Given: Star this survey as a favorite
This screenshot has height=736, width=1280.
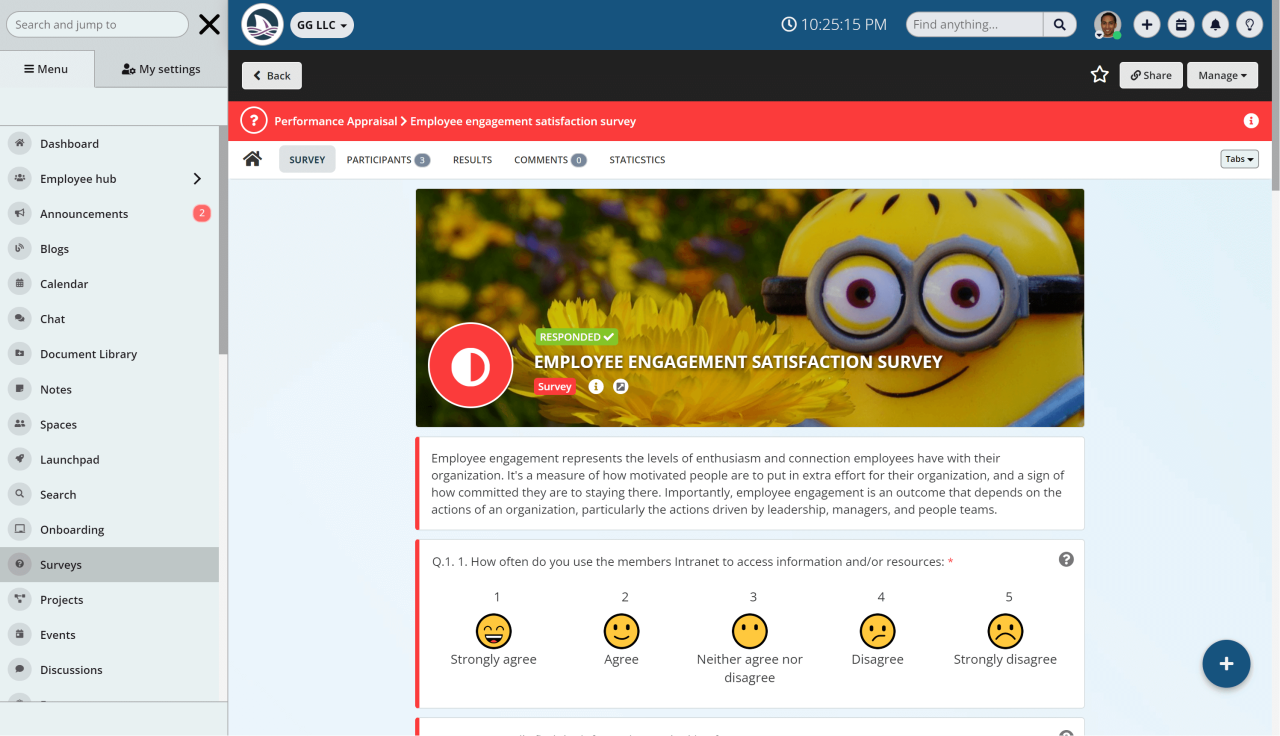Looking at the screenshot, I should tap(1100, 74).
